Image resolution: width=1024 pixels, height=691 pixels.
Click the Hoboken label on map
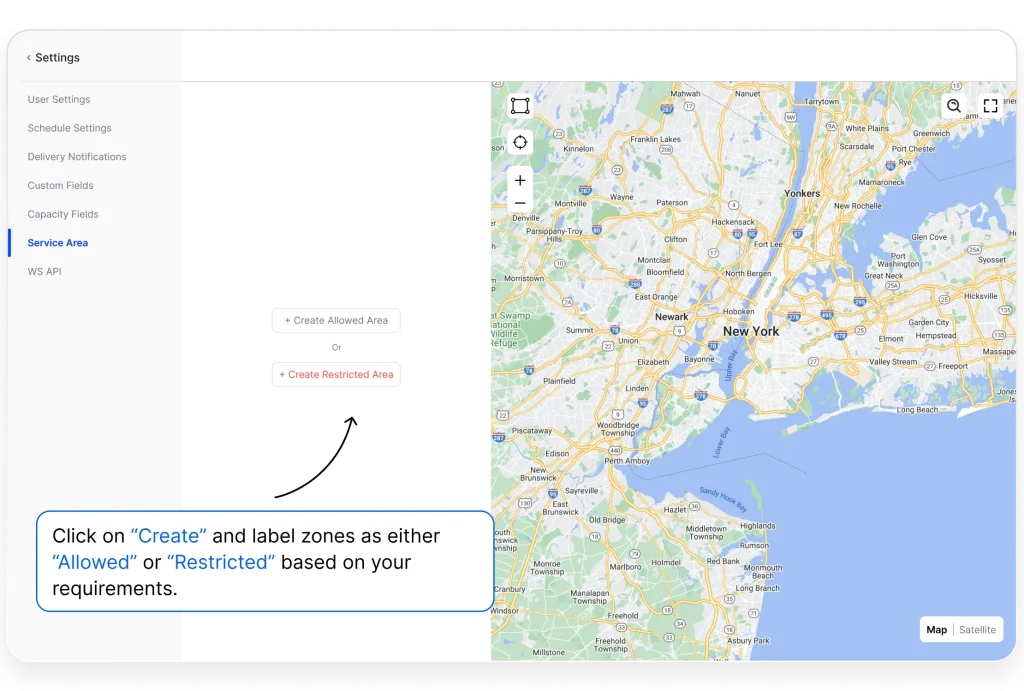pos(739,312)
